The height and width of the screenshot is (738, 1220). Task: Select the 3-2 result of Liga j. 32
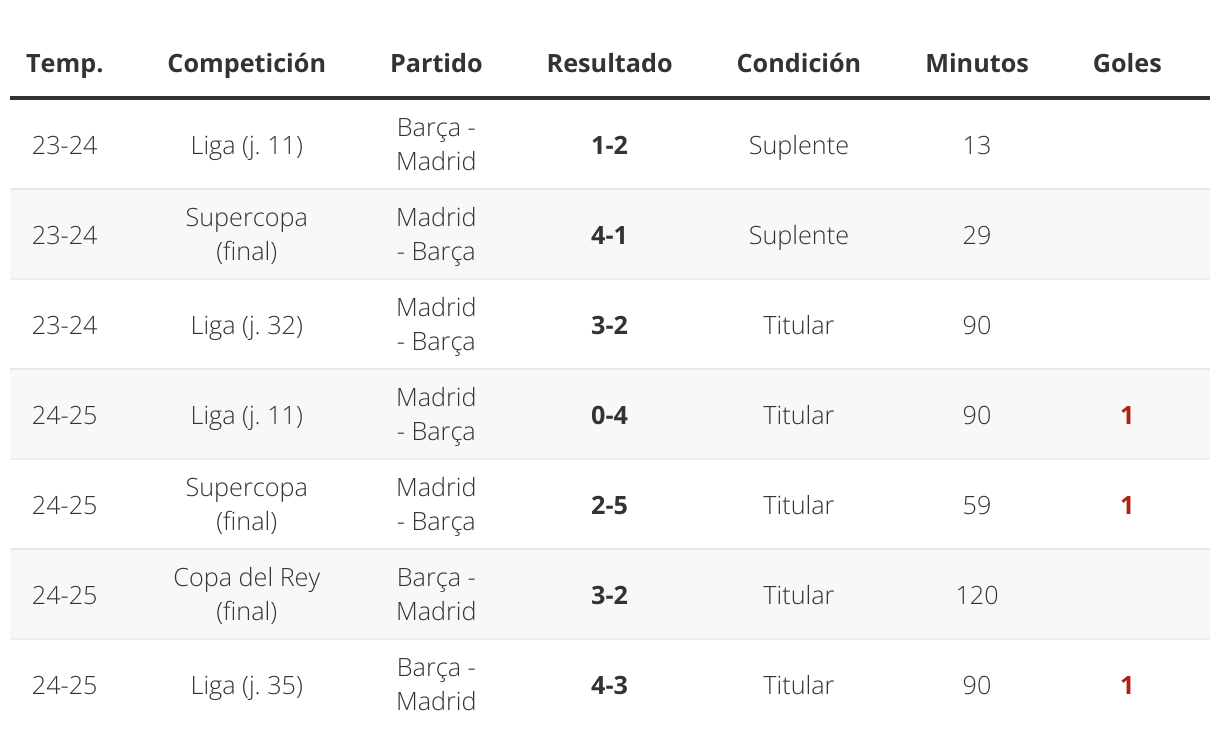(609, 325)
